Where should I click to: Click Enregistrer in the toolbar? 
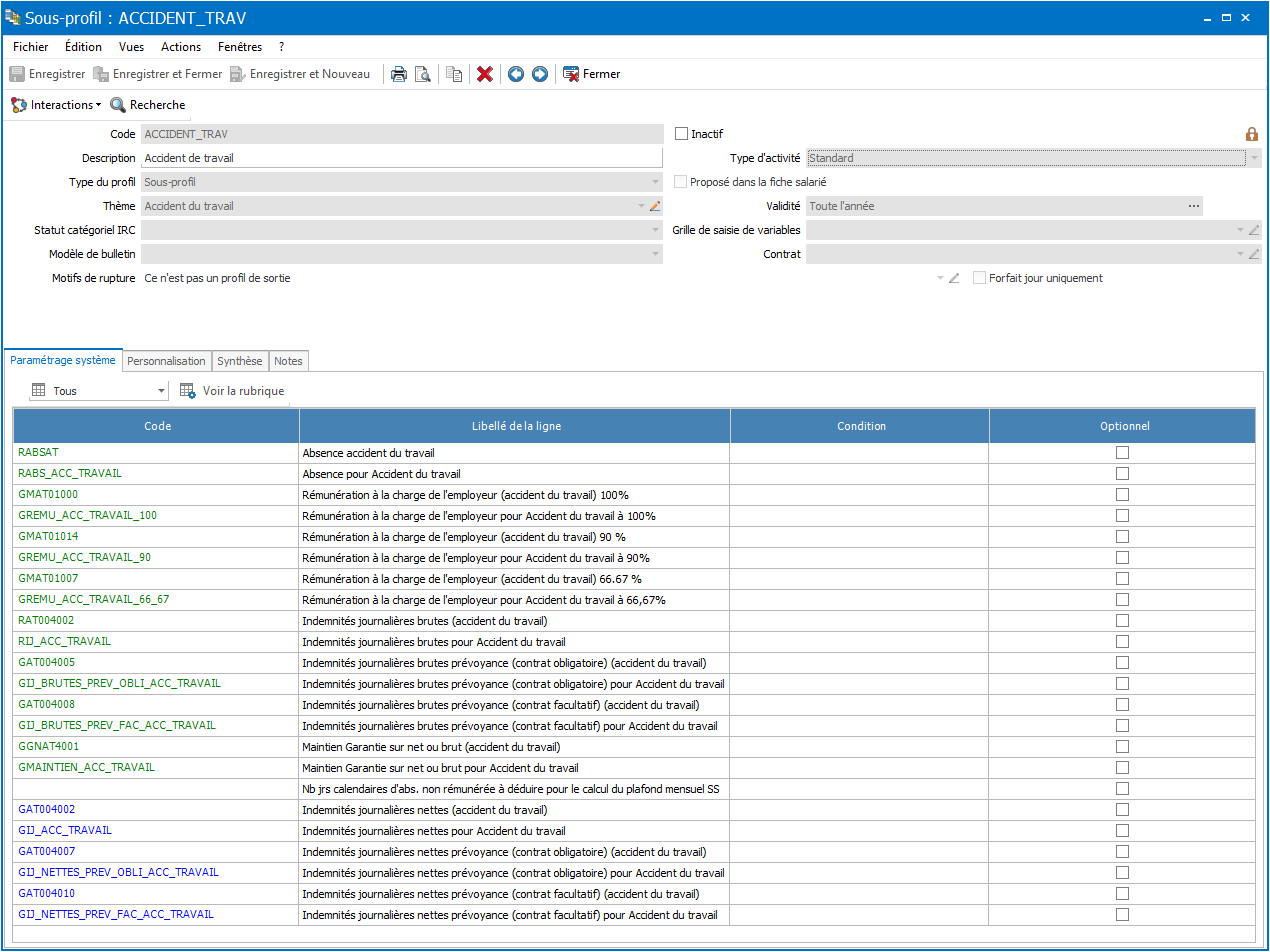pos(47,74)
